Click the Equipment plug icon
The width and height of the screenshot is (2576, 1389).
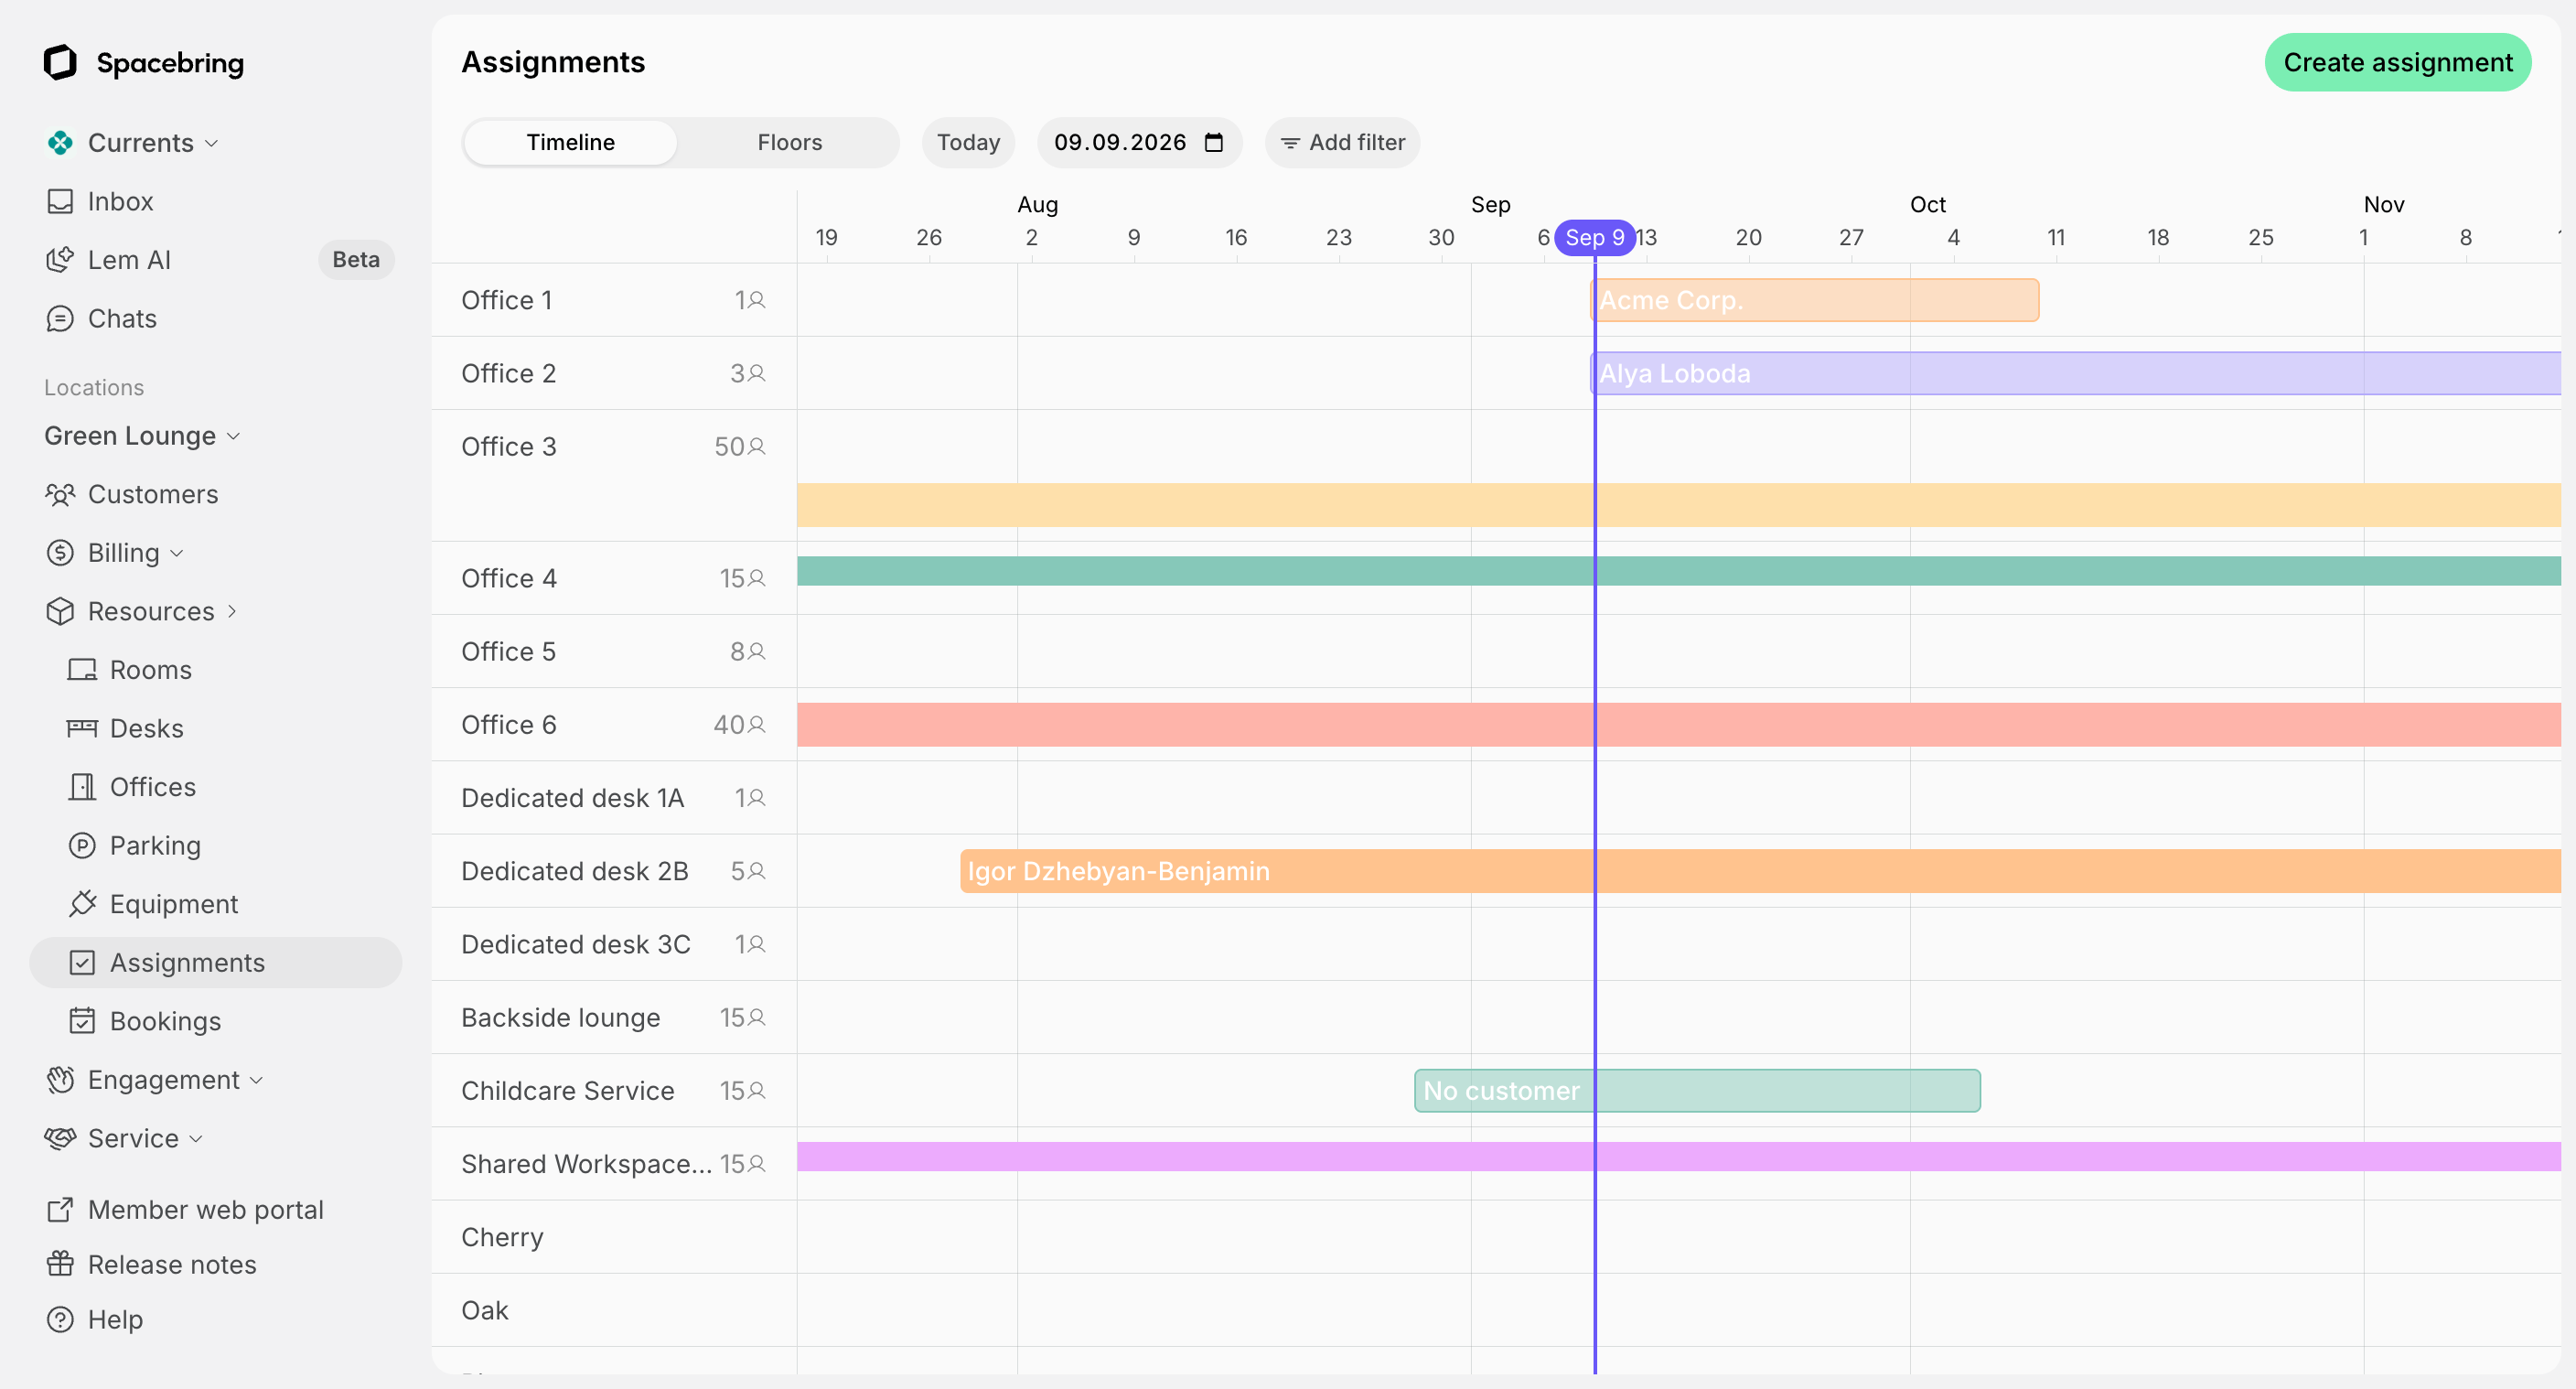coord(82,904)
